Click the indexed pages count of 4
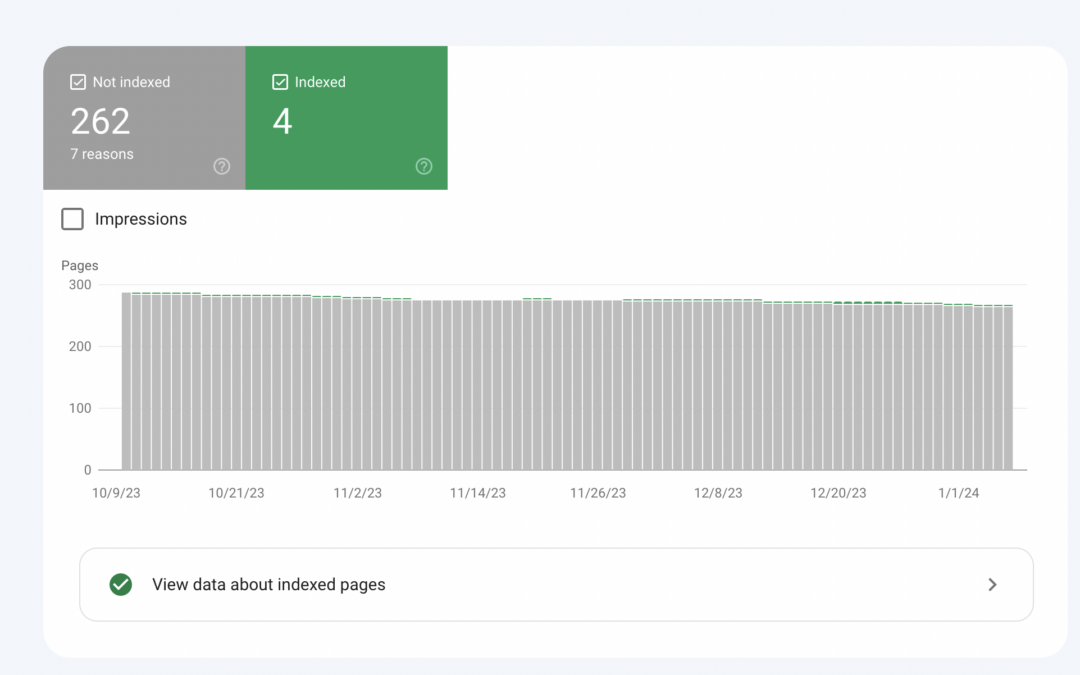Image resolution: width=1080 pixels, height=675 pixels. coord(282,122)
